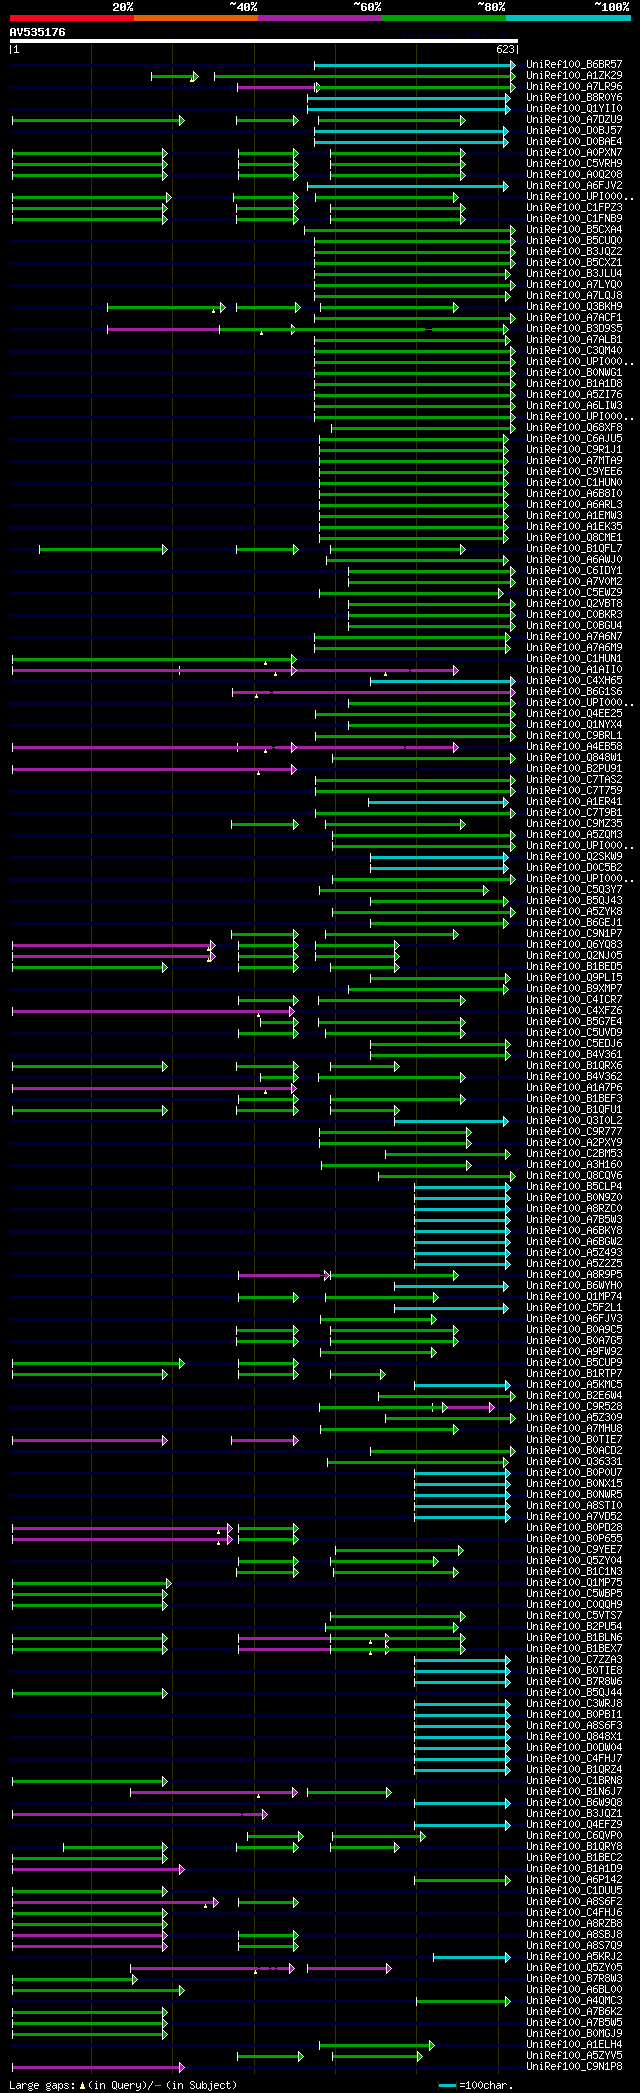Select the UniRef100_C1FPZ3 row label
Screen dimensions: 640x2093
574,207
